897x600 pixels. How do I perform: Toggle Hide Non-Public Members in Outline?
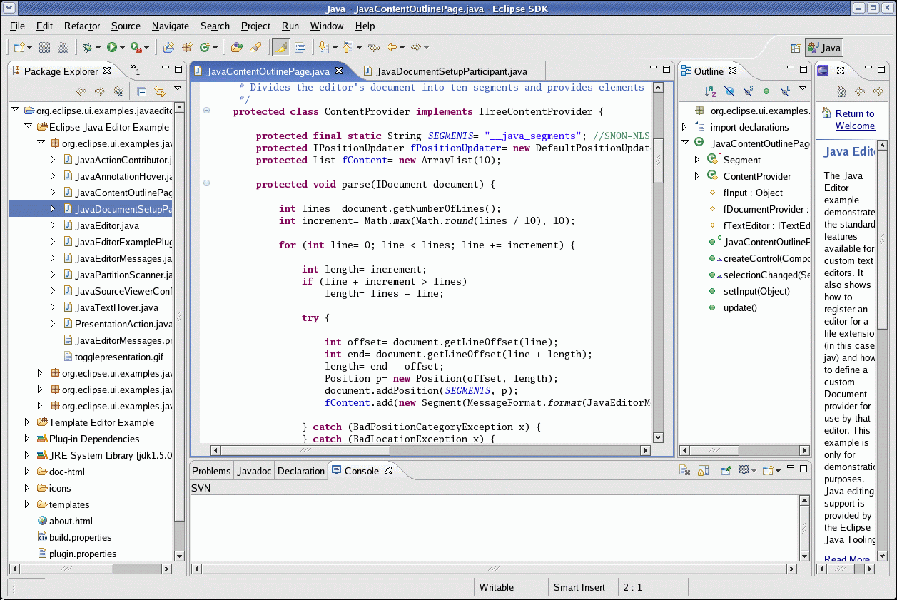click(x=767, y=91)
